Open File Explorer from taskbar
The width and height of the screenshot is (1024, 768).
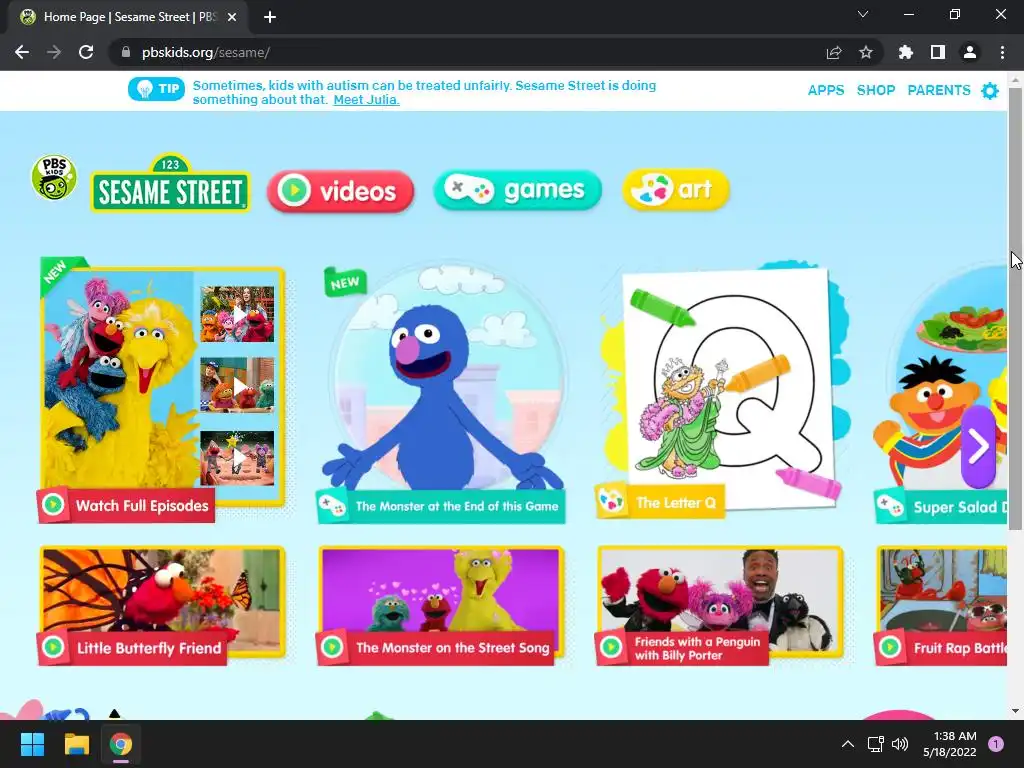(76, 744)
